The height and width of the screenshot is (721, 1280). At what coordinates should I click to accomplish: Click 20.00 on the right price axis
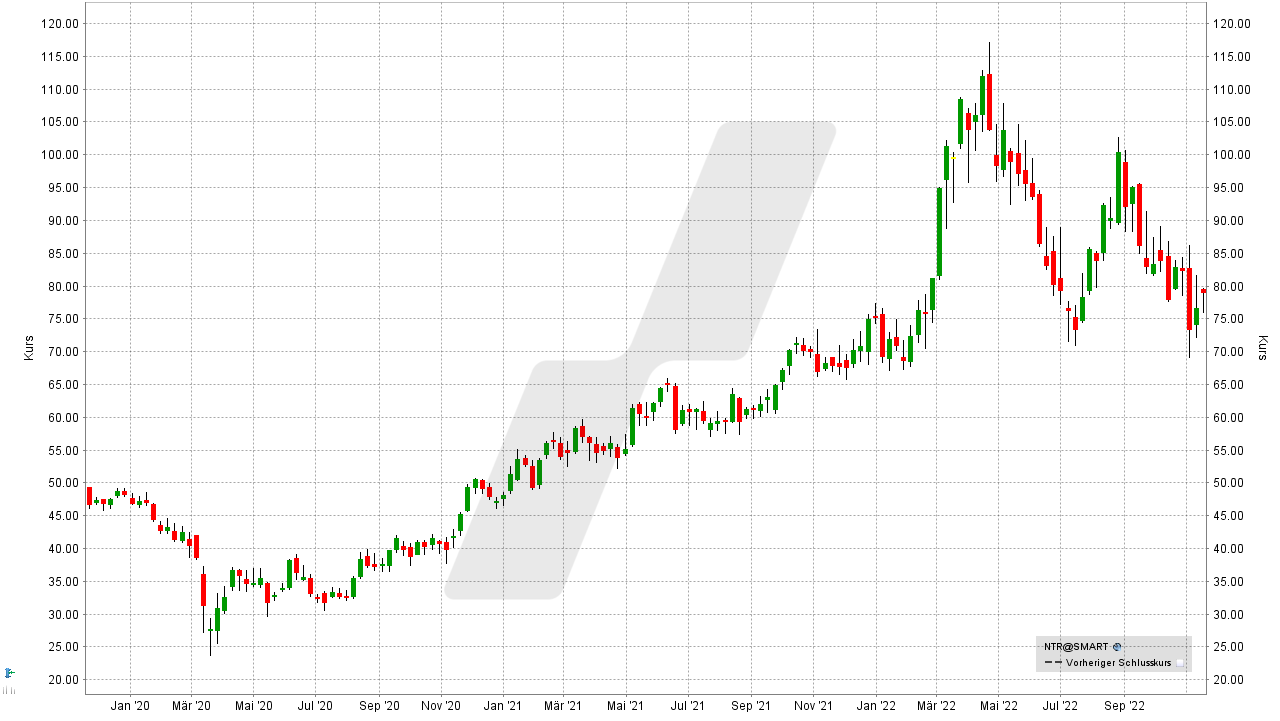pos(1227,680)
